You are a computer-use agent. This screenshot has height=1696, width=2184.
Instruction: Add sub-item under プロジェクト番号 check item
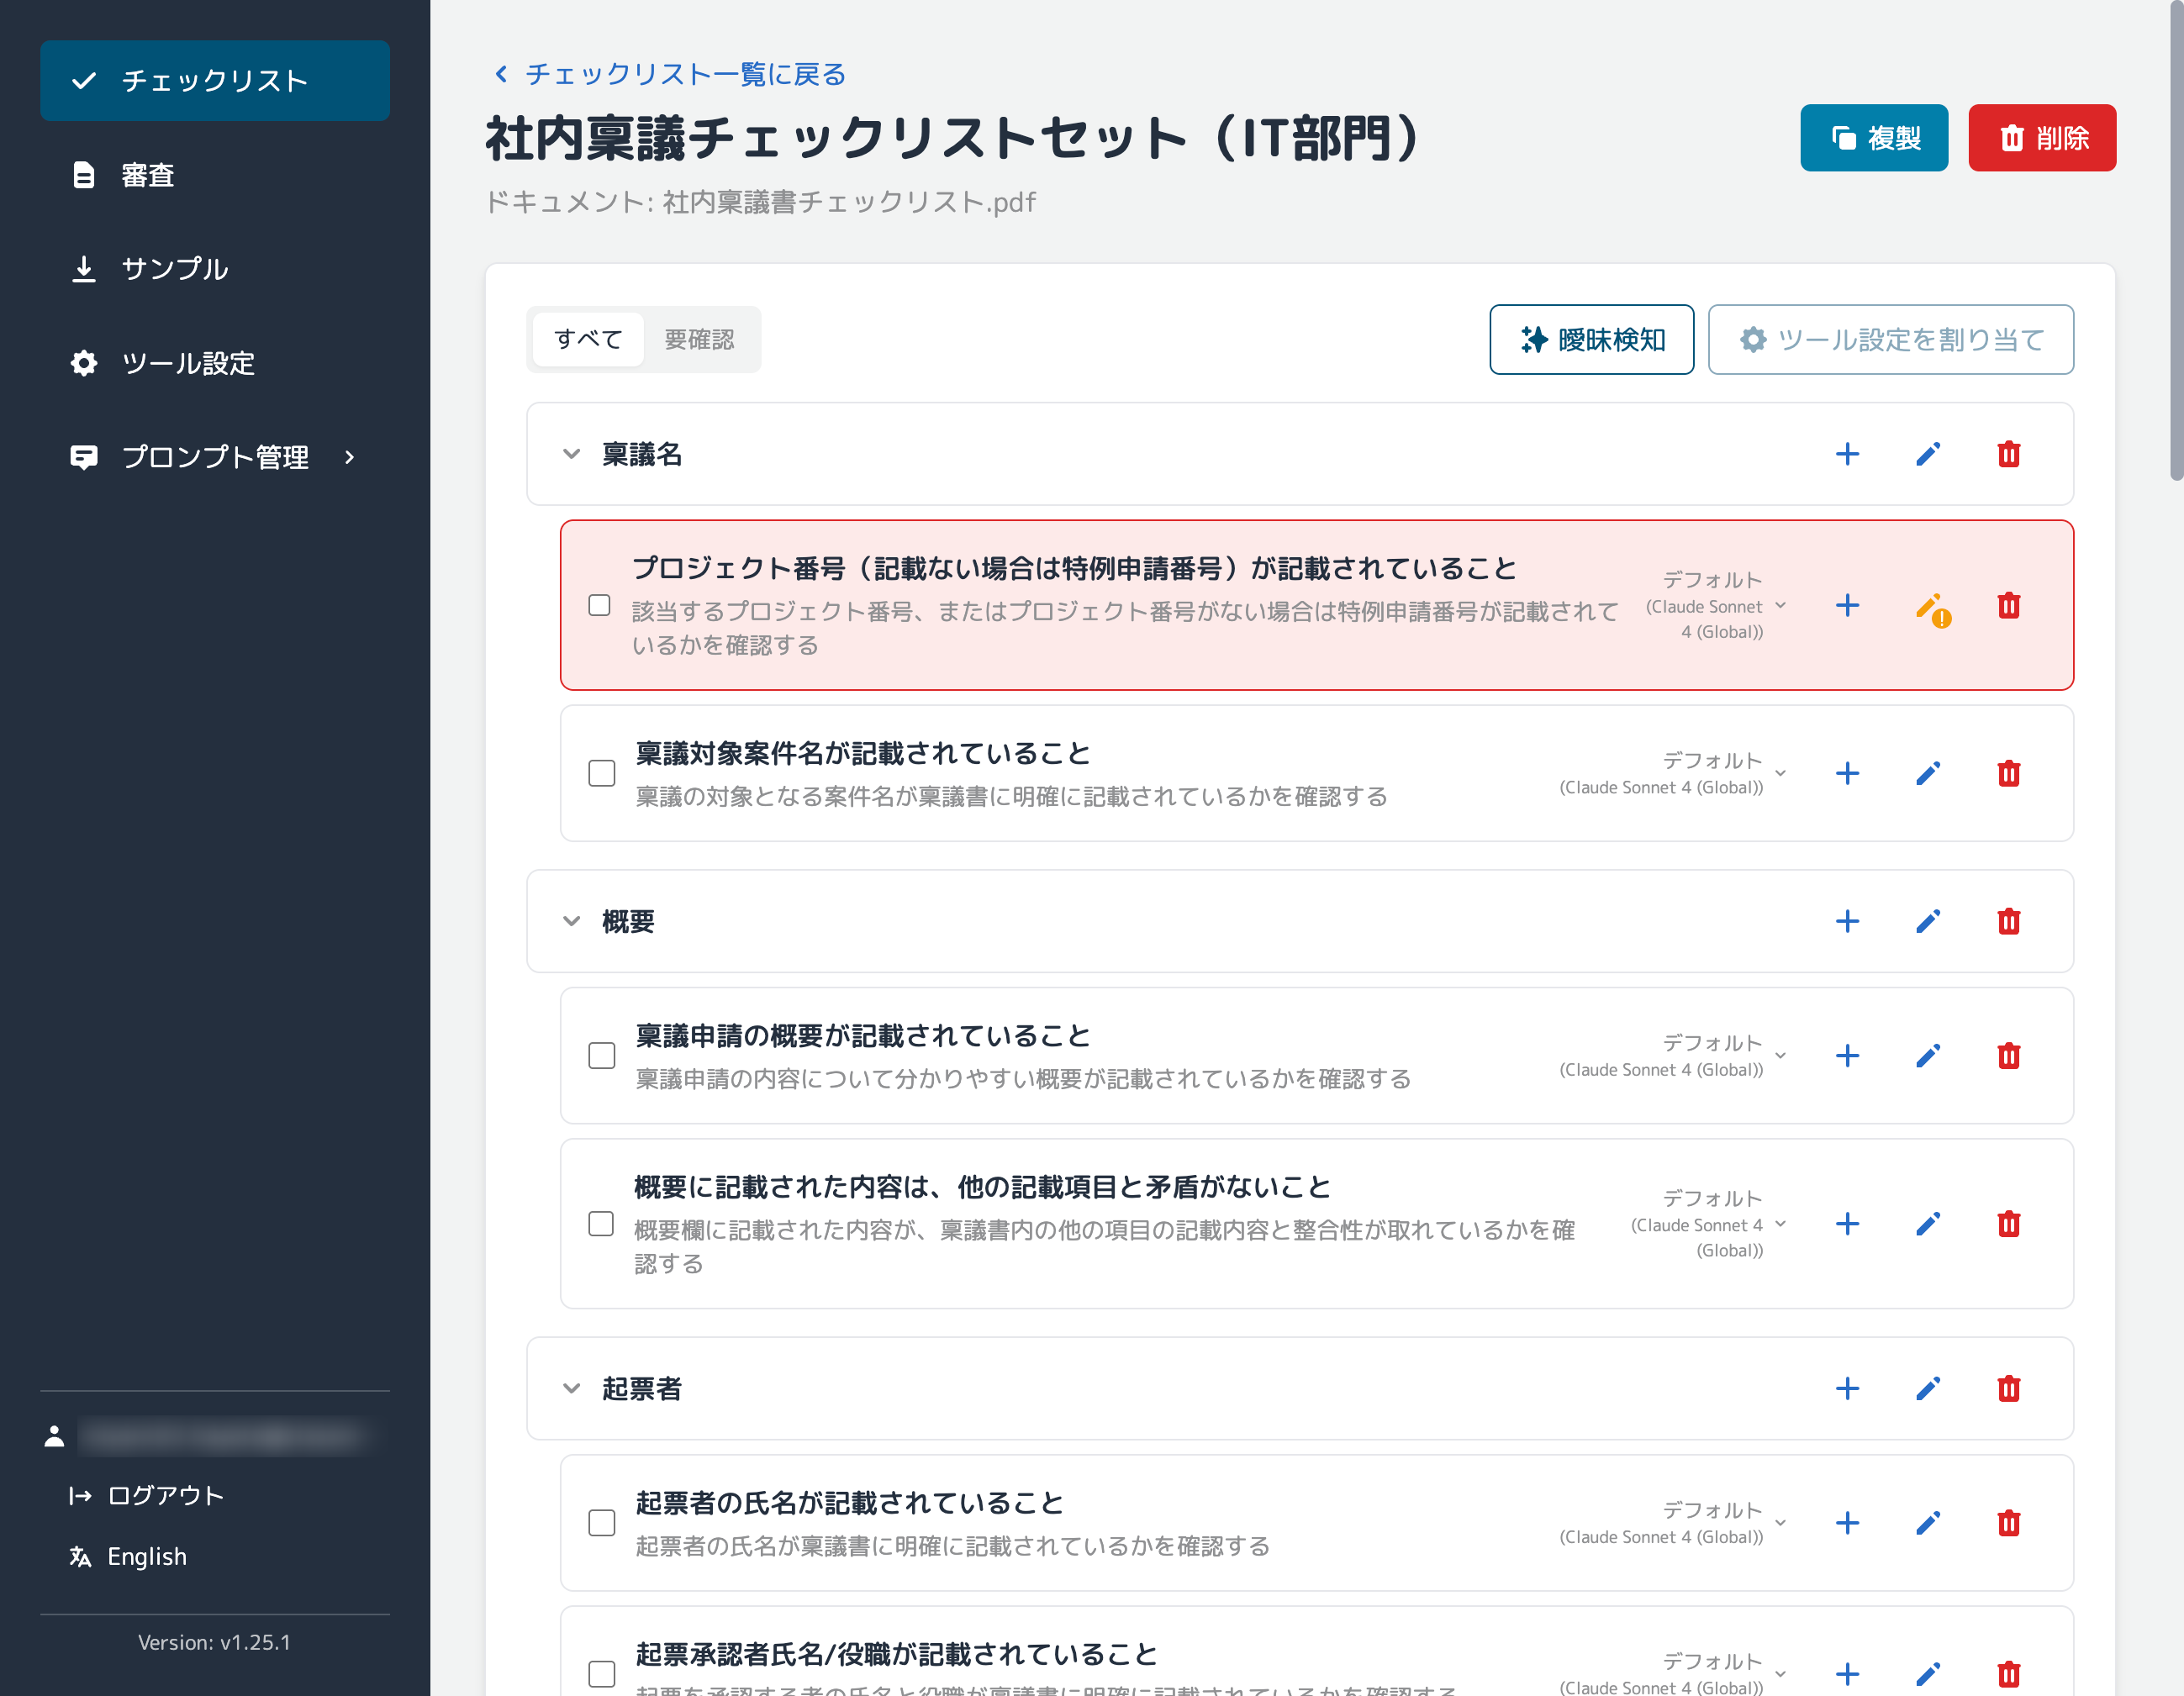[1847, 605]
